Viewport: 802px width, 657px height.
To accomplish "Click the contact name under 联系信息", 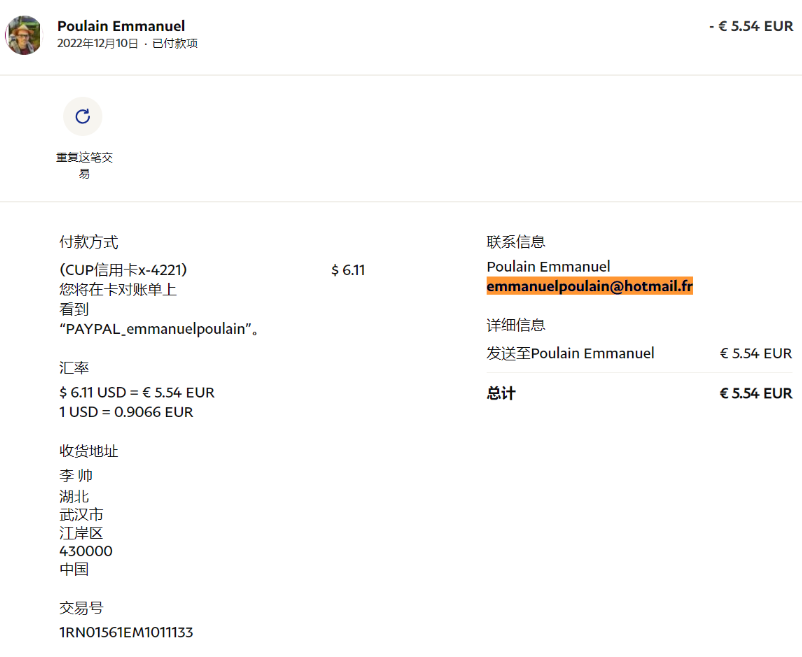I will click(548, 267).
